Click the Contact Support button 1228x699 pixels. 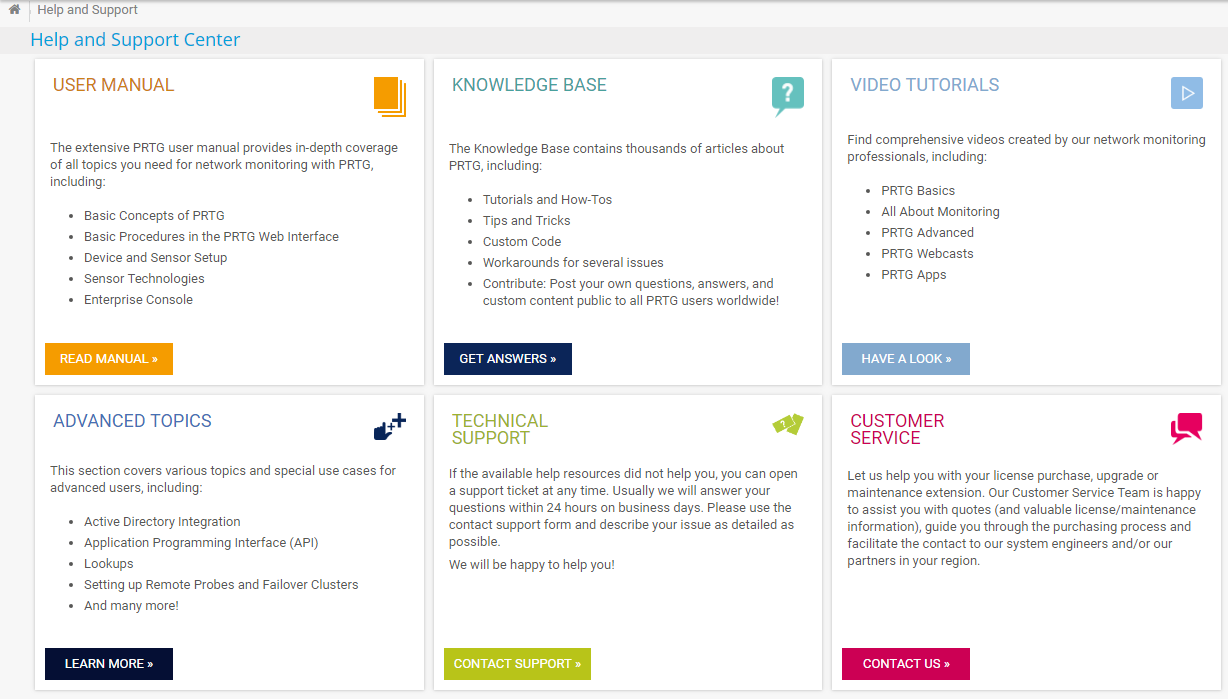pyautogui.click(x=517, y=664)
